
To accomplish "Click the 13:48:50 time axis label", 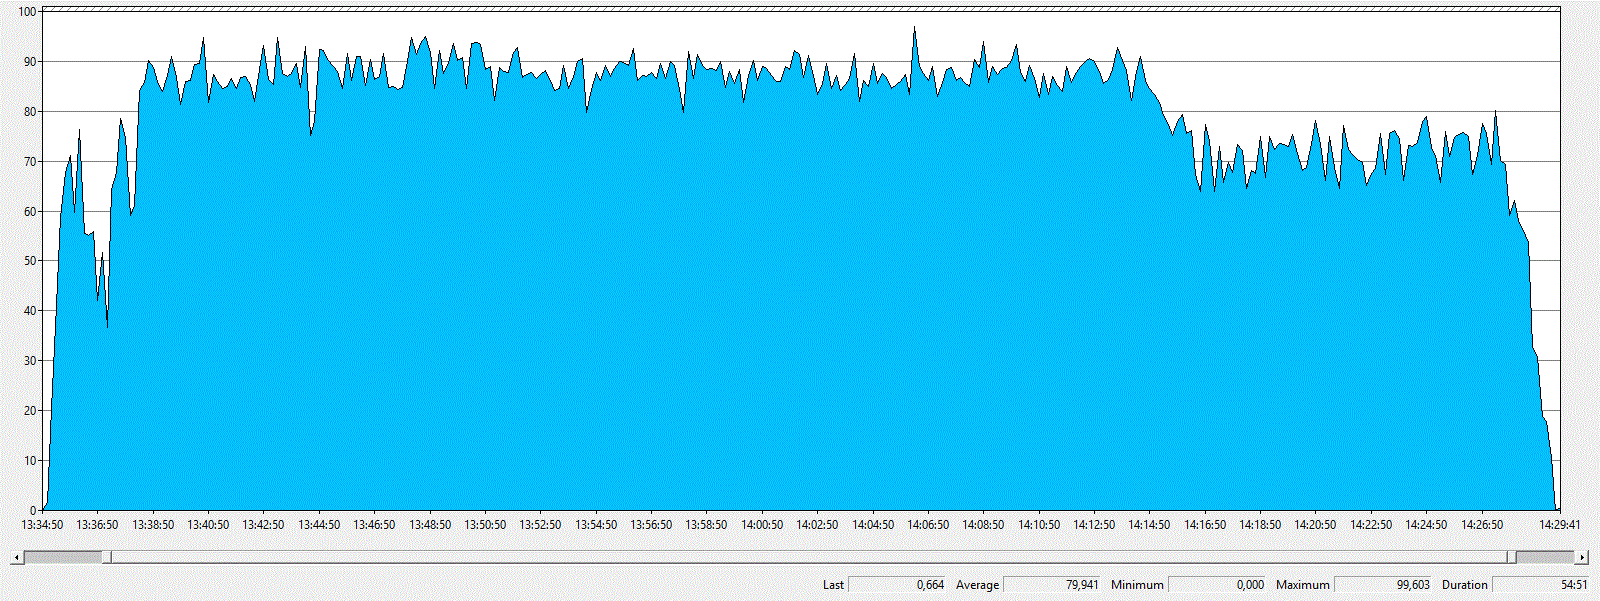I will pyautogui.click(x=430, y=525).
